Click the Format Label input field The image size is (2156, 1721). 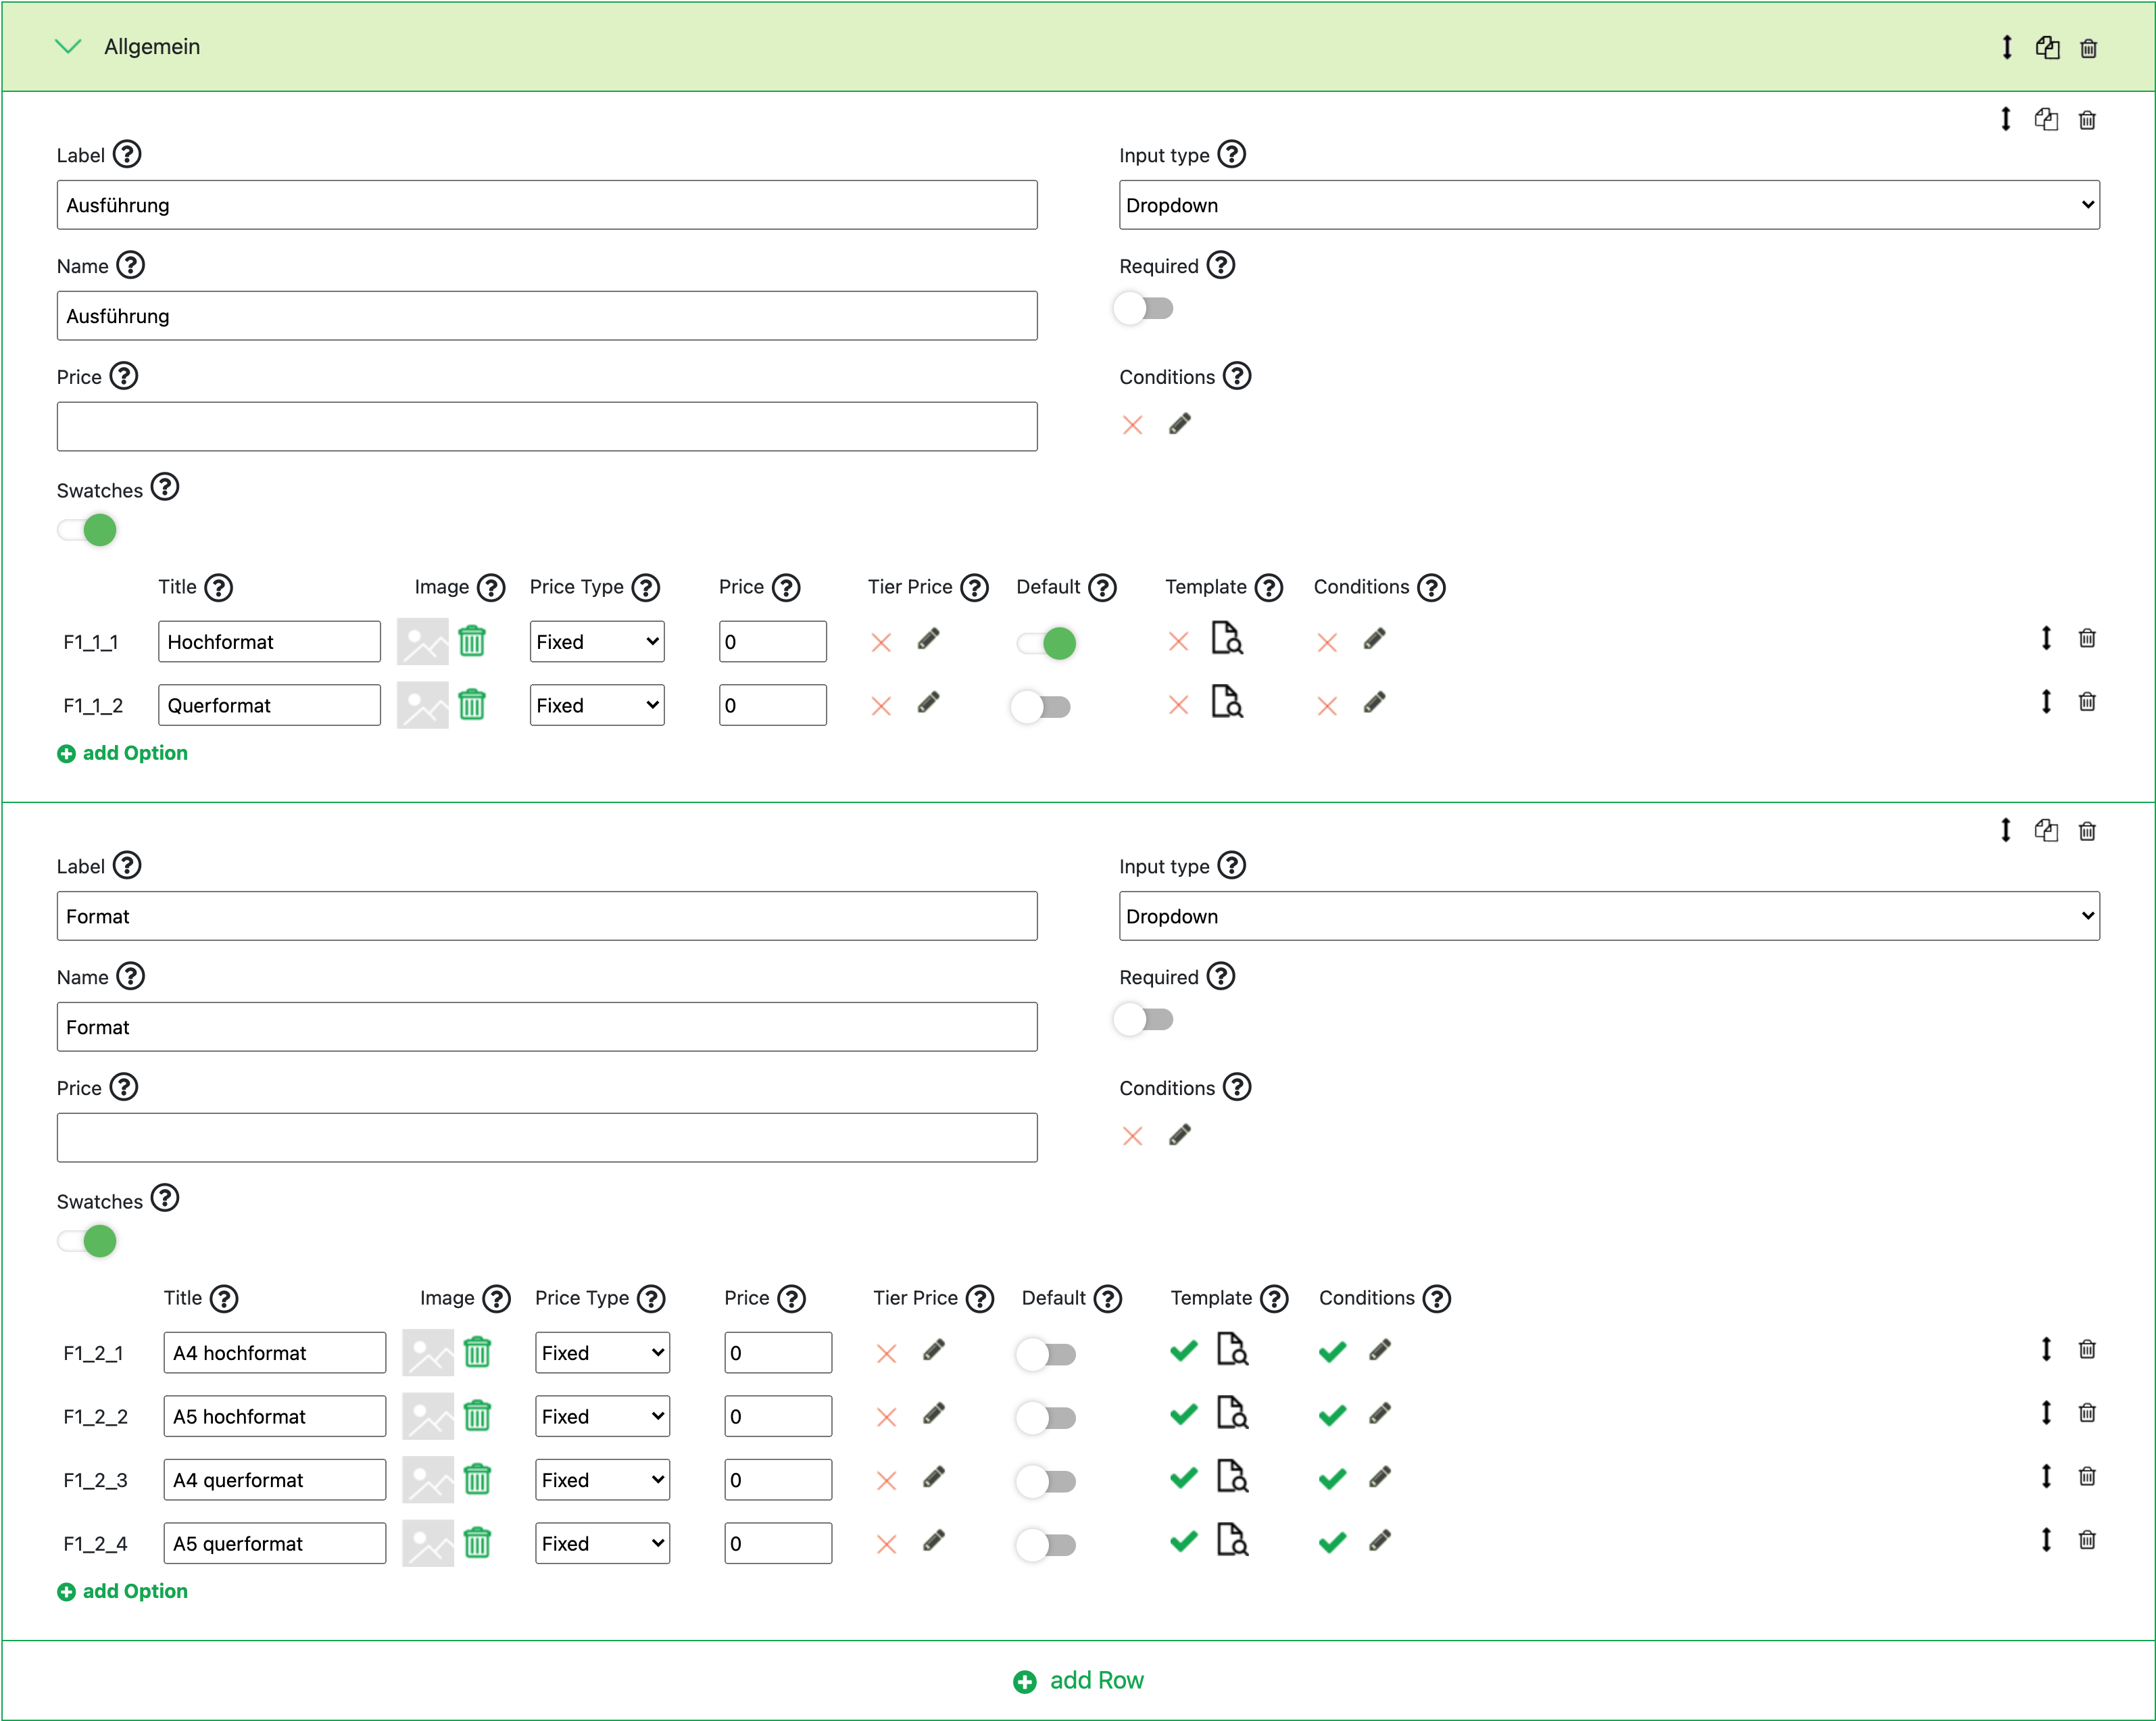(546, 916)
